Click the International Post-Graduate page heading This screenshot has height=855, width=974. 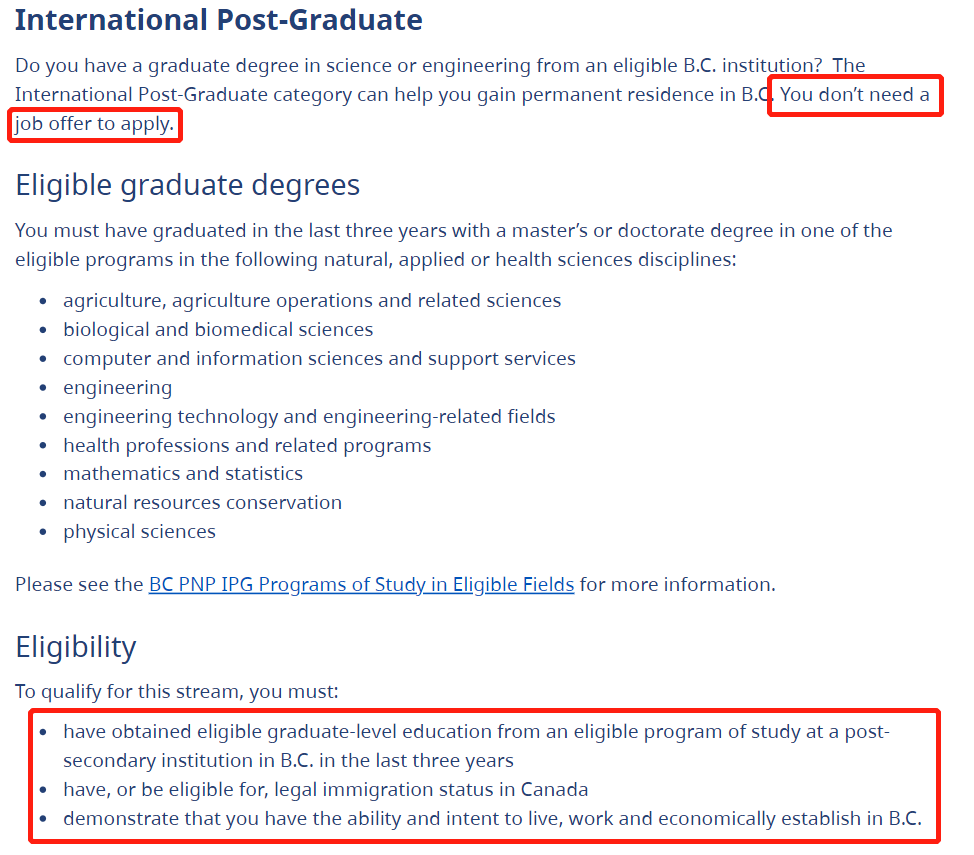pos(219,20)
